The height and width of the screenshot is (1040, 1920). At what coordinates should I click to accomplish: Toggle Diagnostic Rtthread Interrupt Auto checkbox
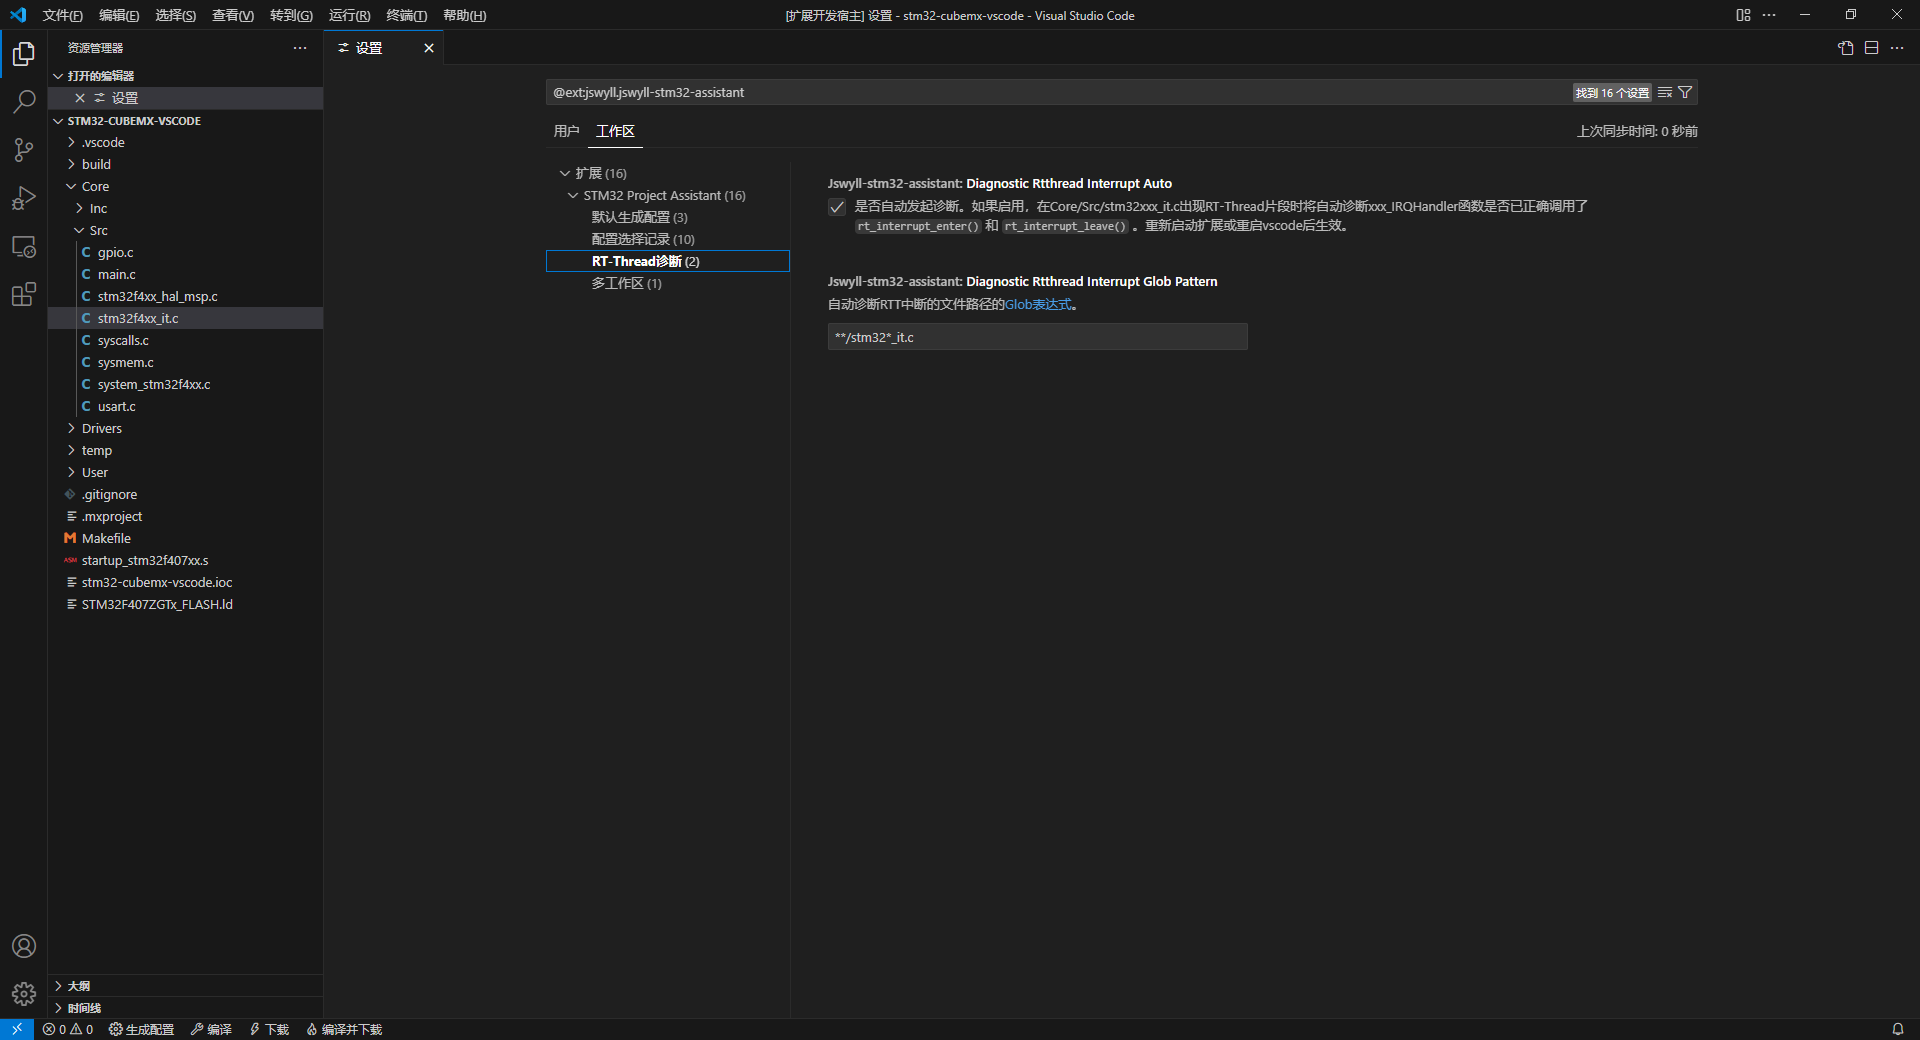pos(837,207)
